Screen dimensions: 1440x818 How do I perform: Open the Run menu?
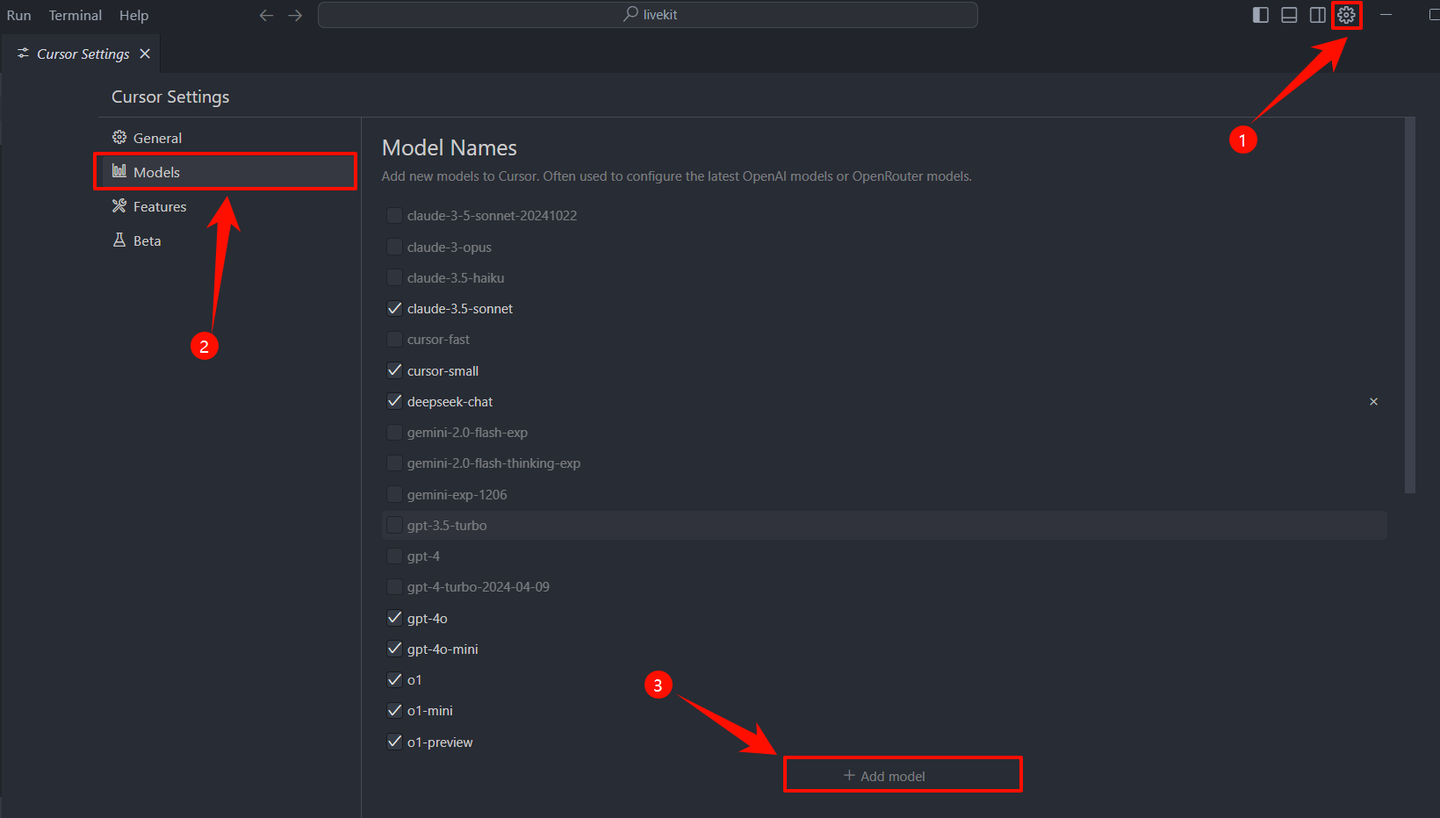(19, 15)
